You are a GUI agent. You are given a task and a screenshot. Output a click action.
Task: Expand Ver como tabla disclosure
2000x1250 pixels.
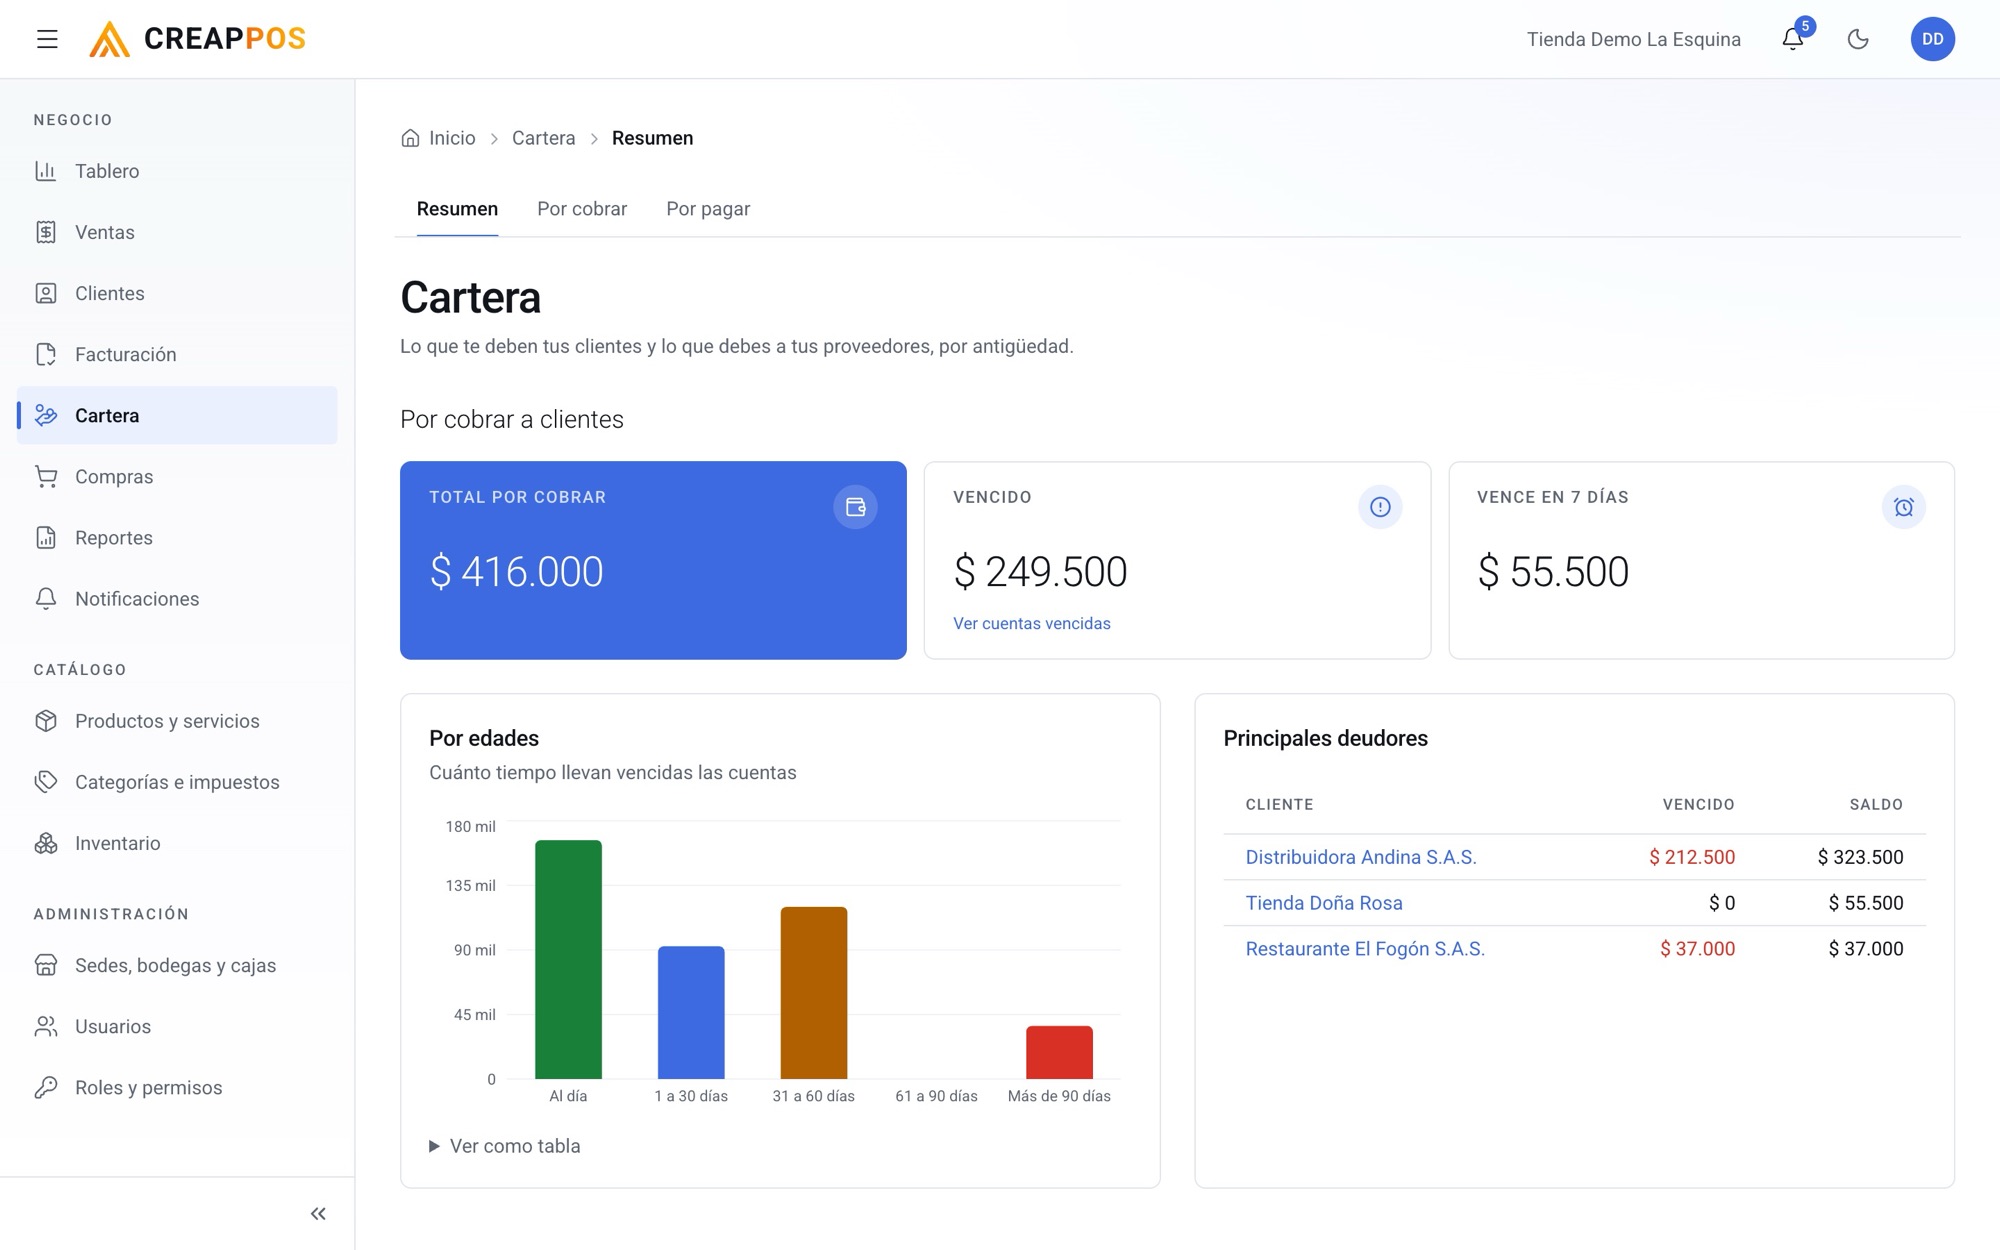point(505,1146)
